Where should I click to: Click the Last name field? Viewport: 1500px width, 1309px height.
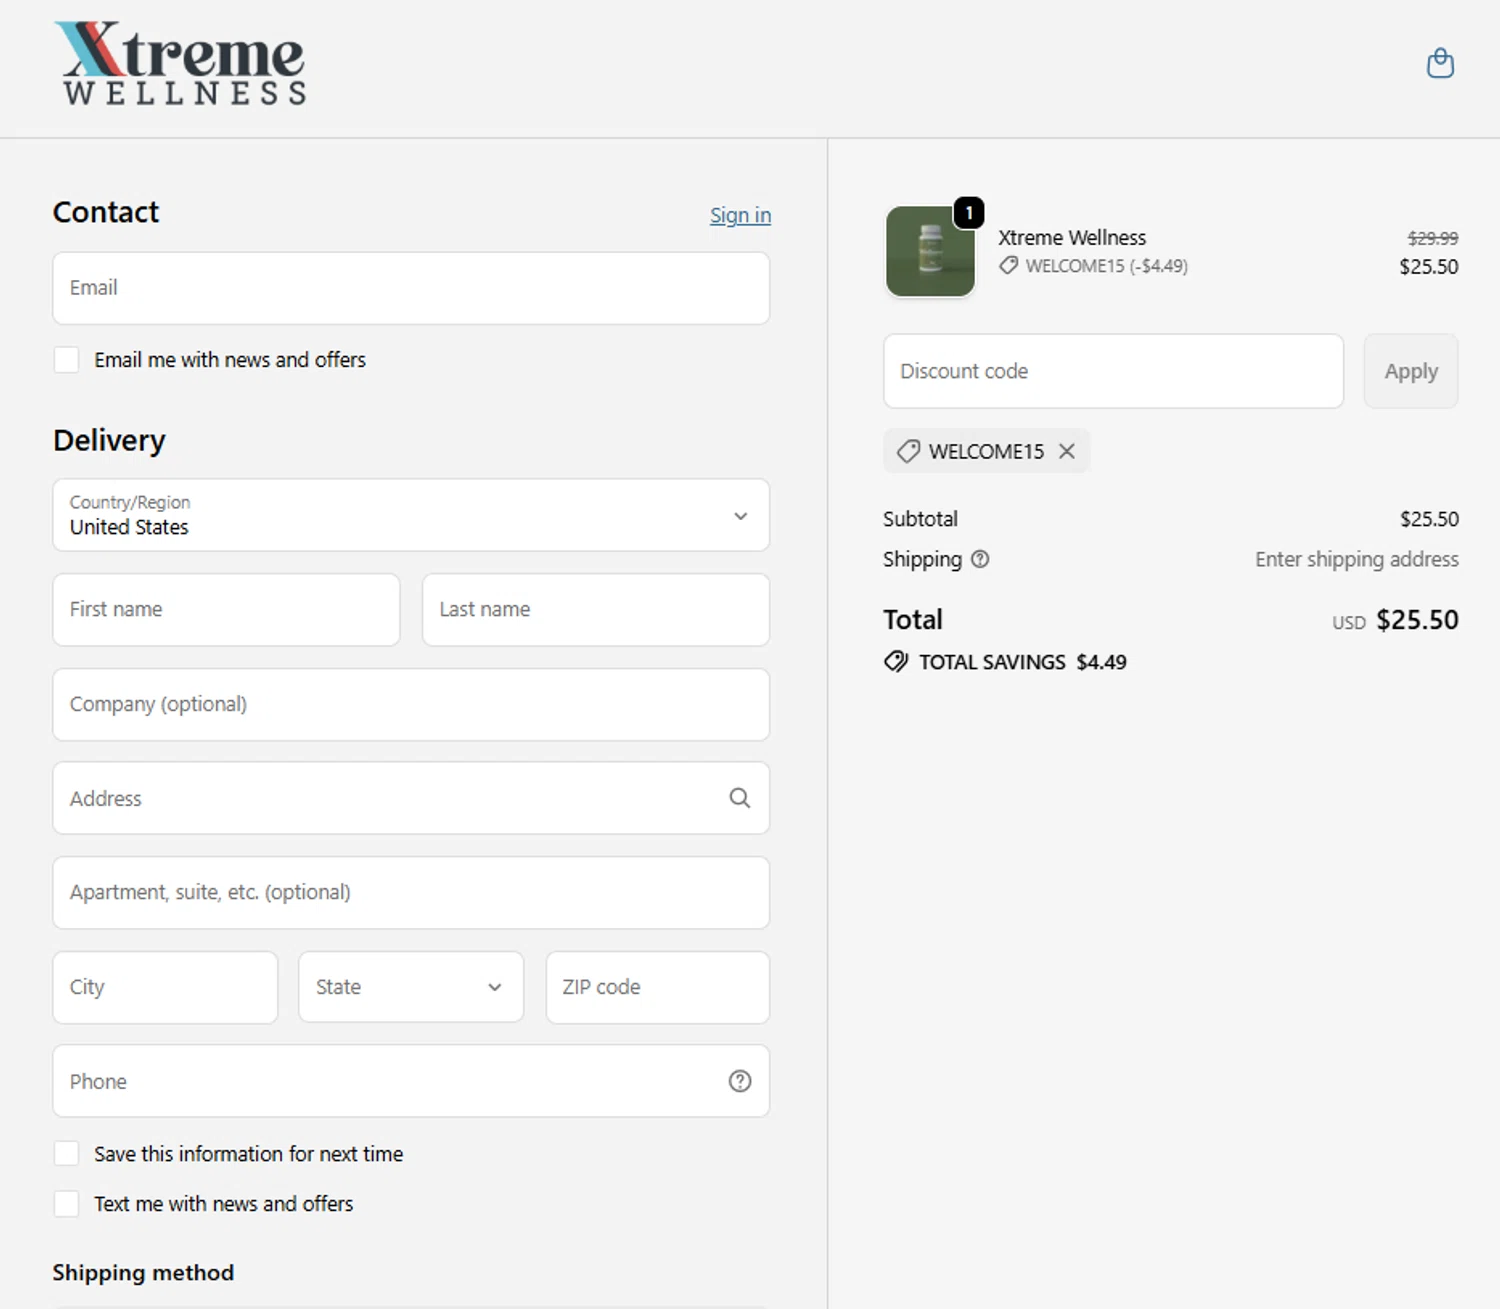point(596,609)
